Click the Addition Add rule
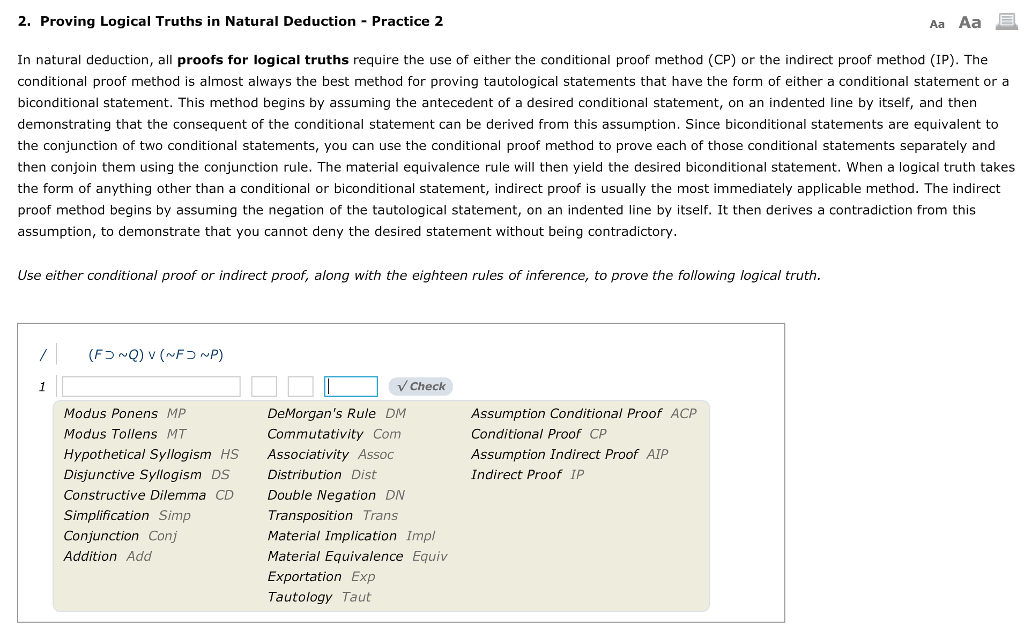Viewport: 1024px width, 624px height. (x=106, y=556)
